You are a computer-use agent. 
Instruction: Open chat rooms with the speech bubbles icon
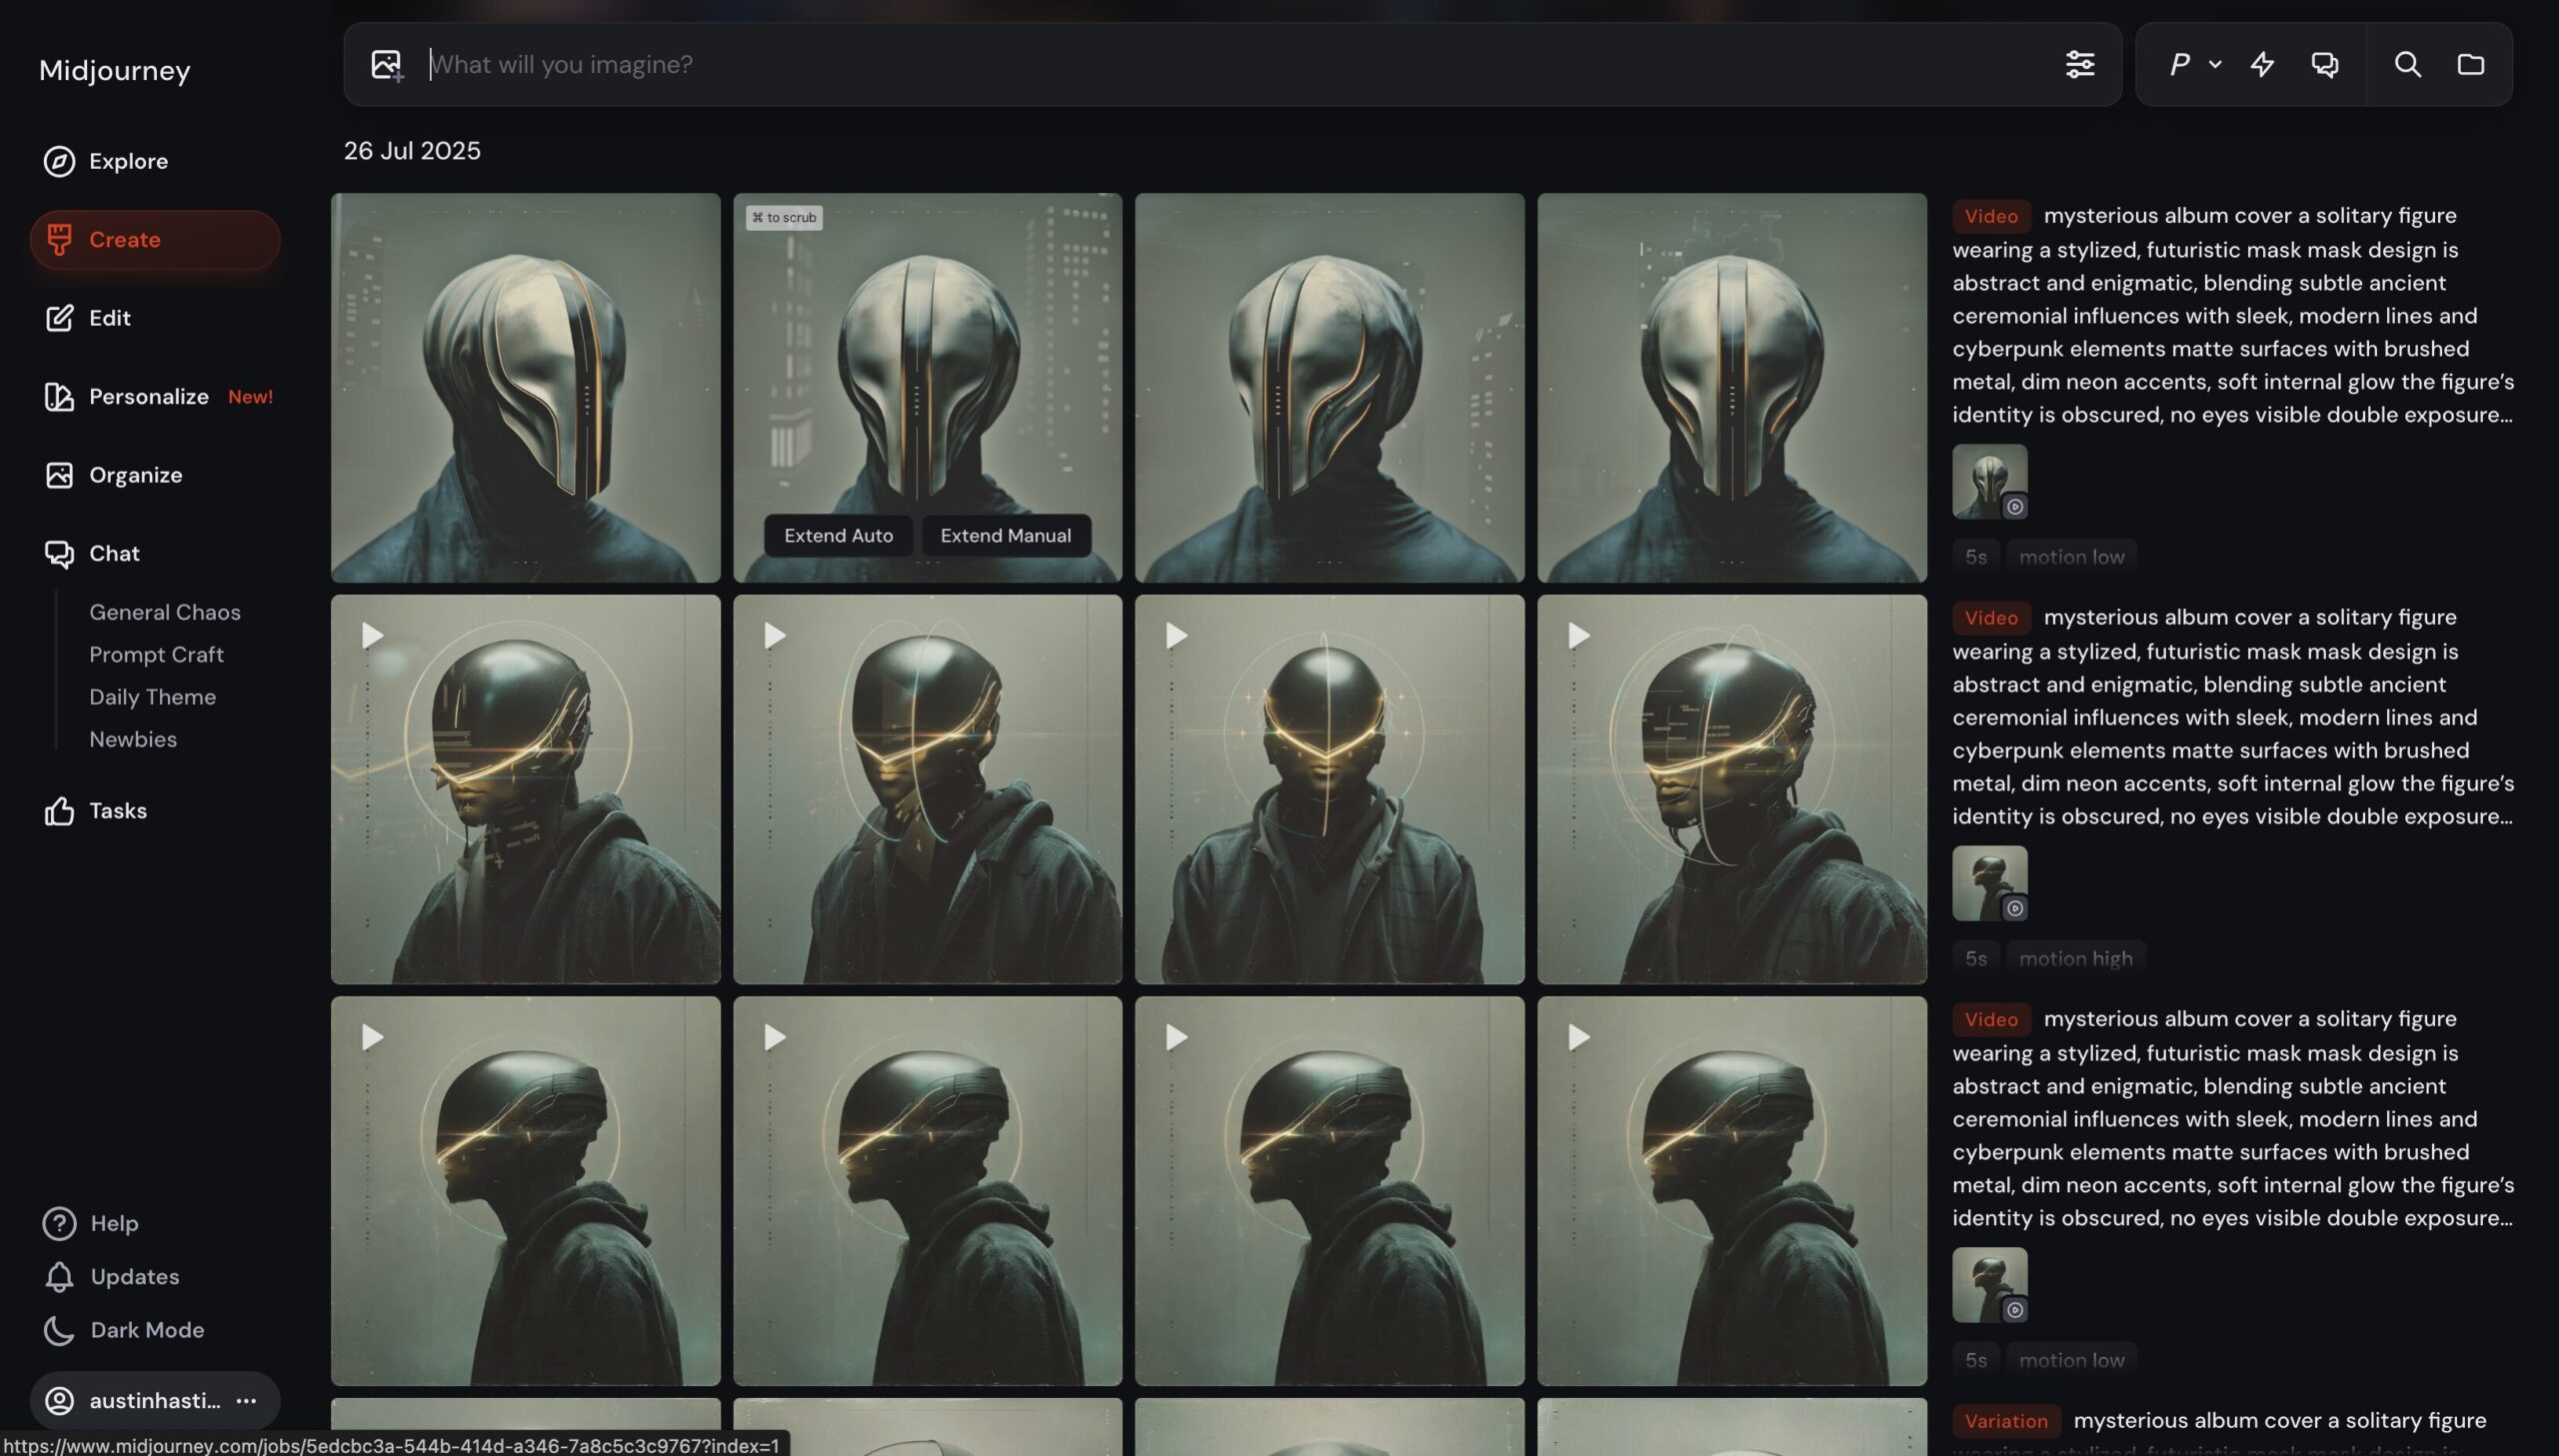click(x=2325, y=64)
